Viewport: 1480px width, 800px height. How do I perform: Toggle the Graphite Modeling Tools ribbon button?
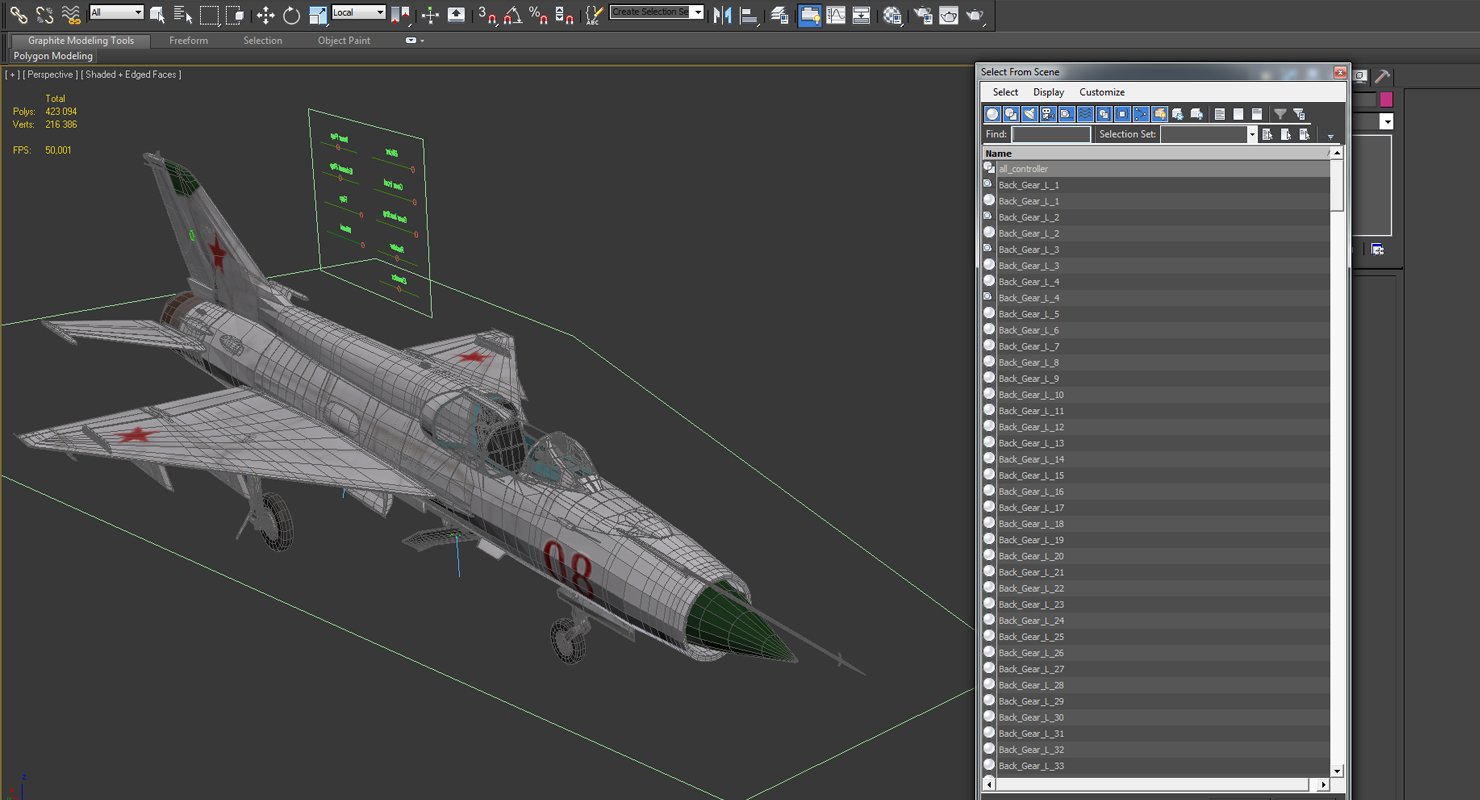(x=809, y=14)
